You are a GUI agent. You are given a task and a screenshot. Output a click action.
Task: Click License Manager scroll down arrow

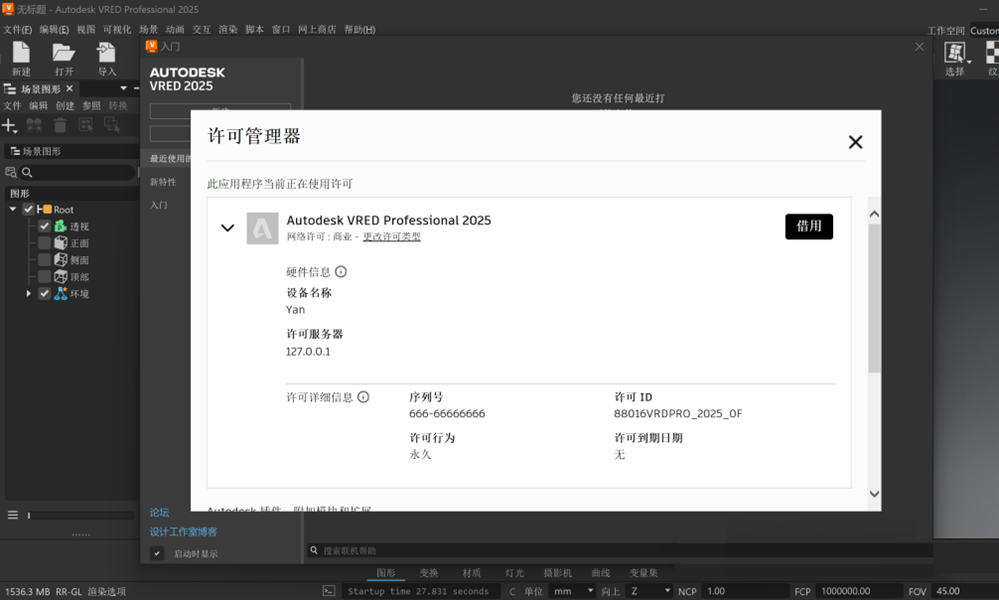point(874,494)
